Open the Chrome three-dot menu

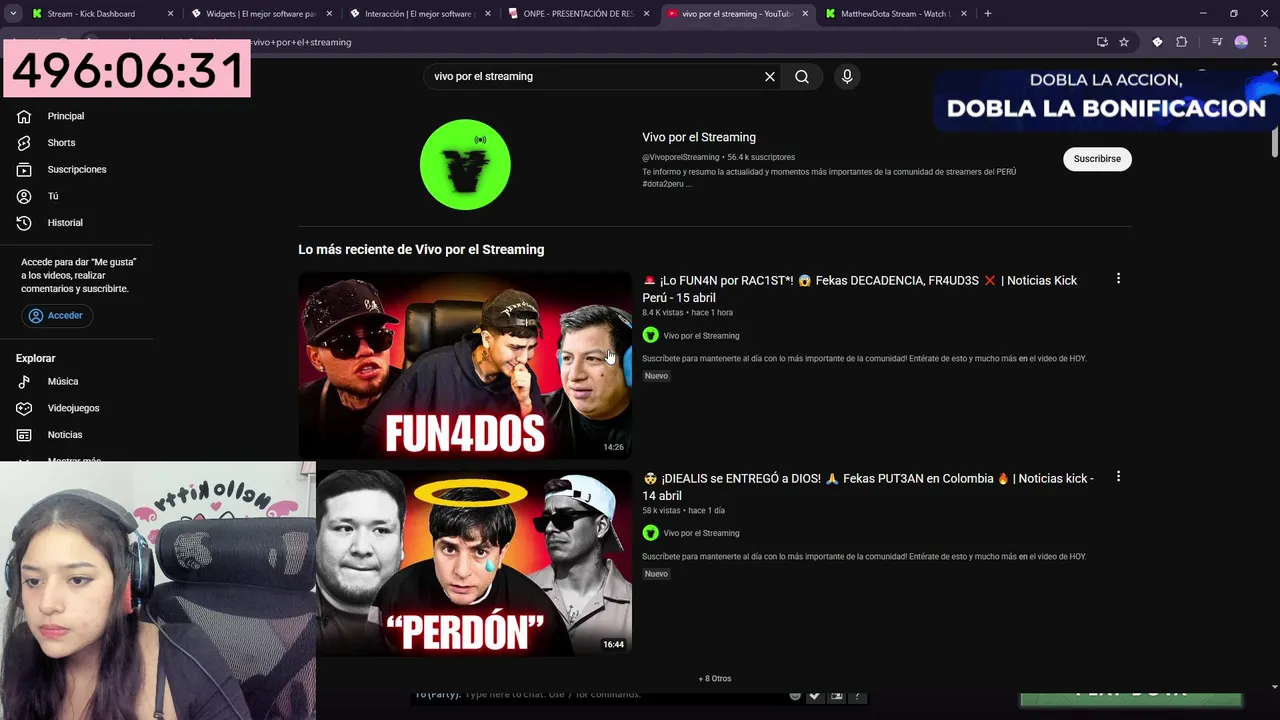coord(1265,42)
